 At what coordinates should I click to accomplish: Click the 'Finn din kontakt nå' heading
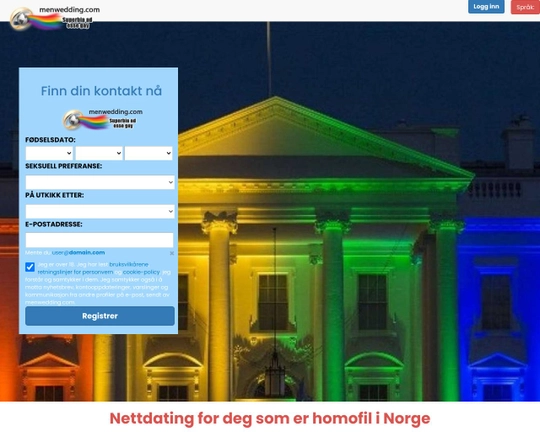pos(101,91)
